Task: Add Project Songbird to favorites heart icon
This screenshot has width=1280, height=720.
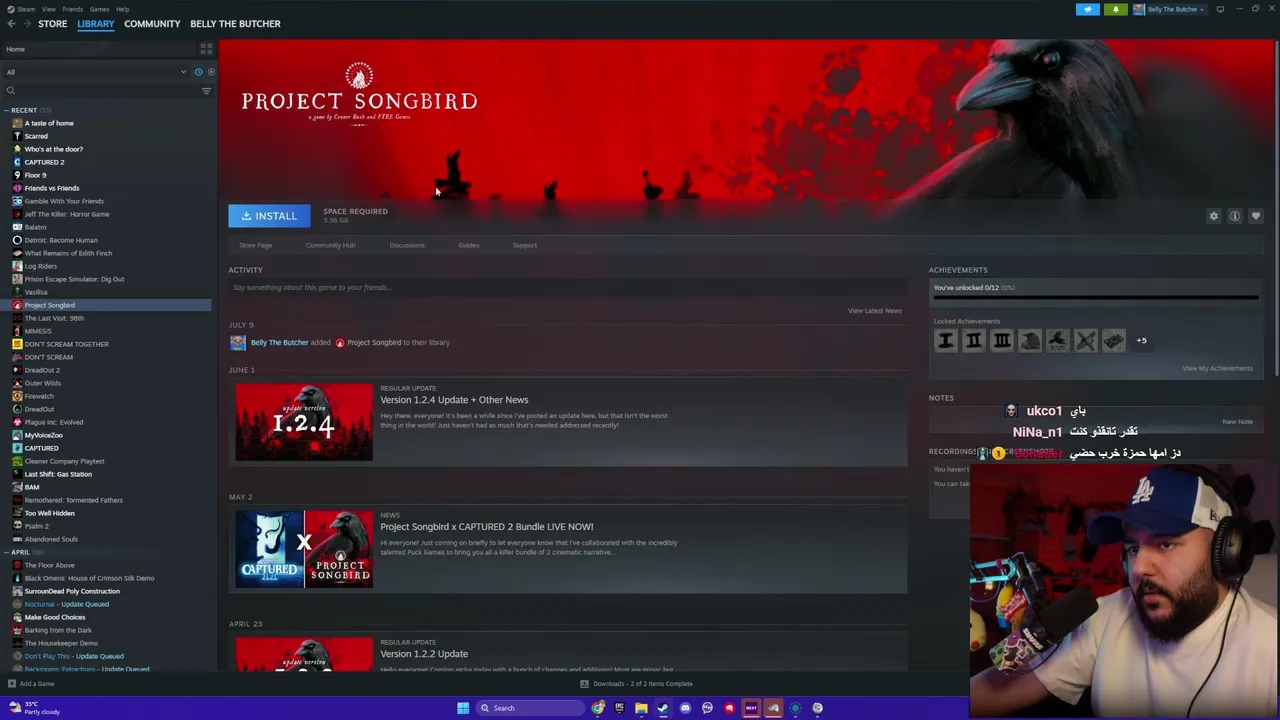Action: click(1256, 216)
